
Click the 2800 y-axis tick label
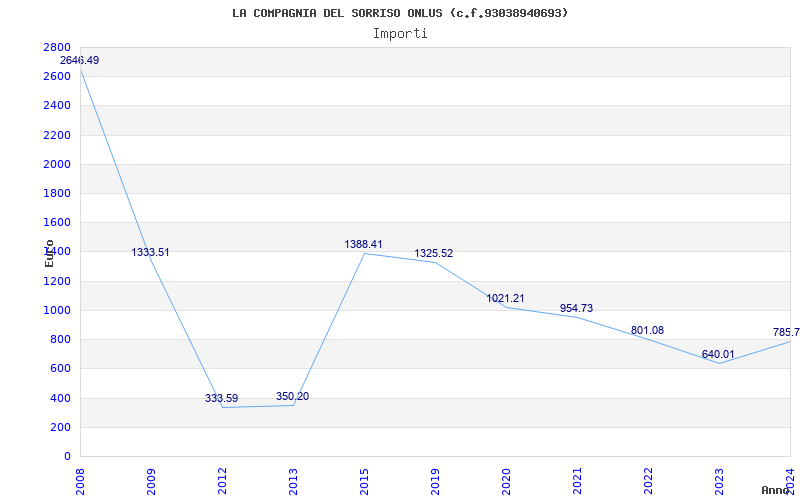(x=57, y=47)
